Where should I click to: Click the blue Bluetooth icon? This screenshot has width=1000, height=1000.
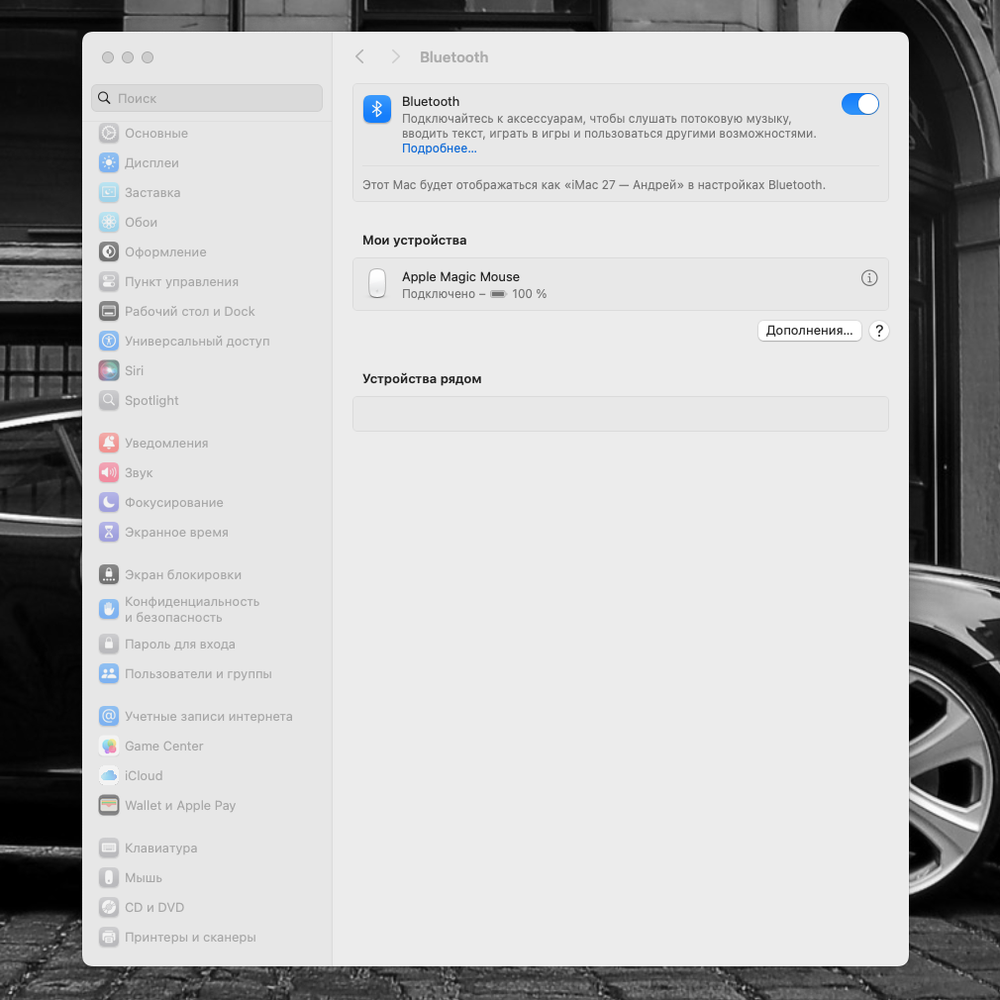coord(377,109)
